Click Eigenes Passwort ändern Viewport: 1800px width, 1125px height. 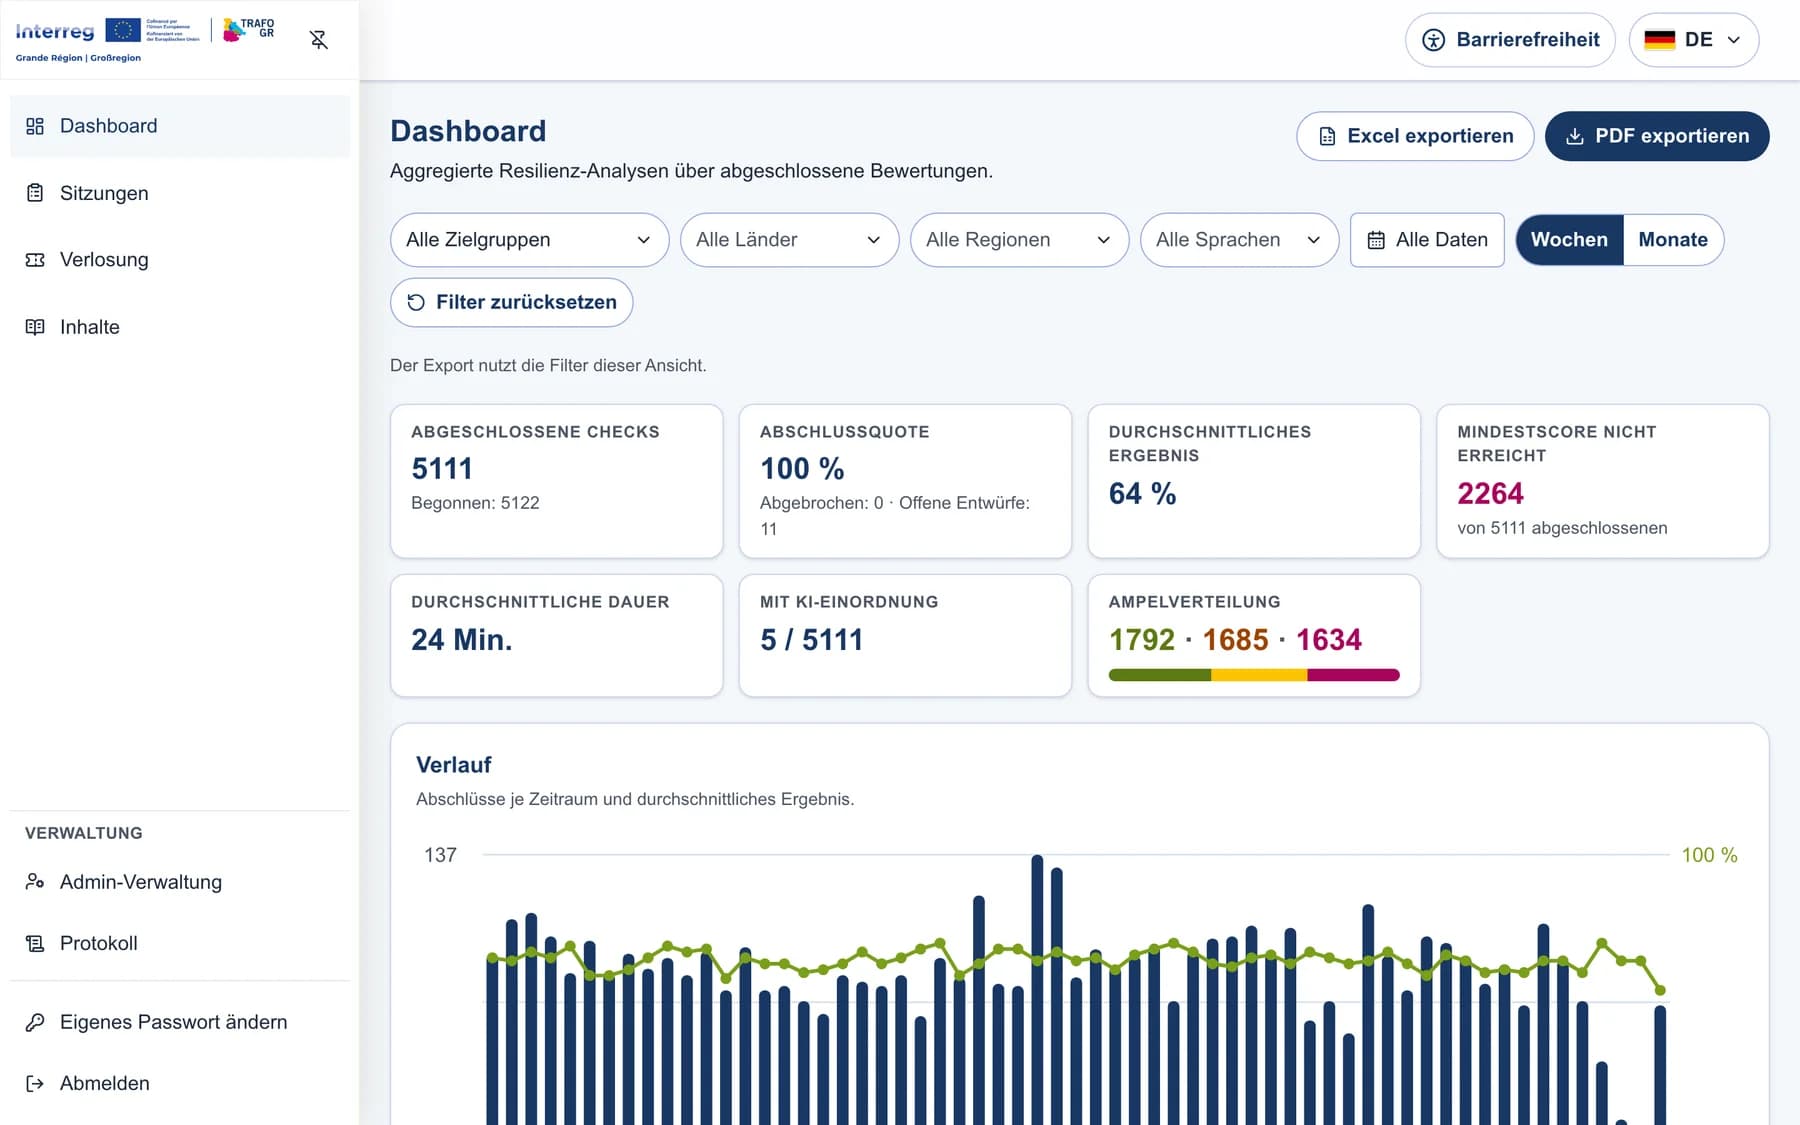tap(180, 1022)
